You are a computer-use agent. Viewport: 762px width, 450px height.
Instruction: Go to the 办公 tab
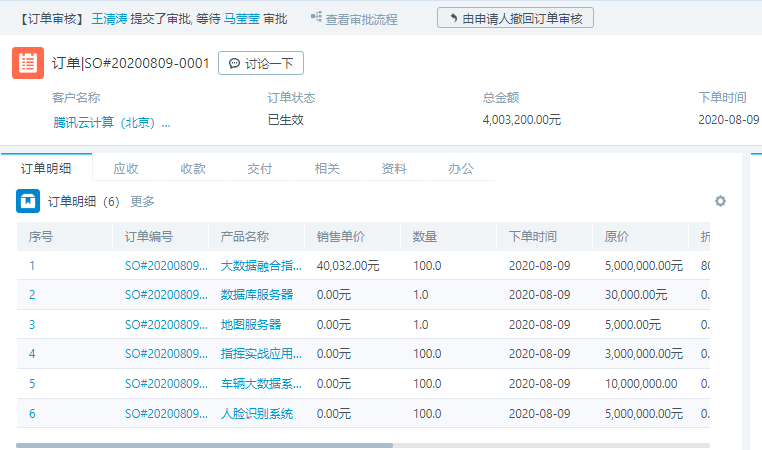click(461, 169)
